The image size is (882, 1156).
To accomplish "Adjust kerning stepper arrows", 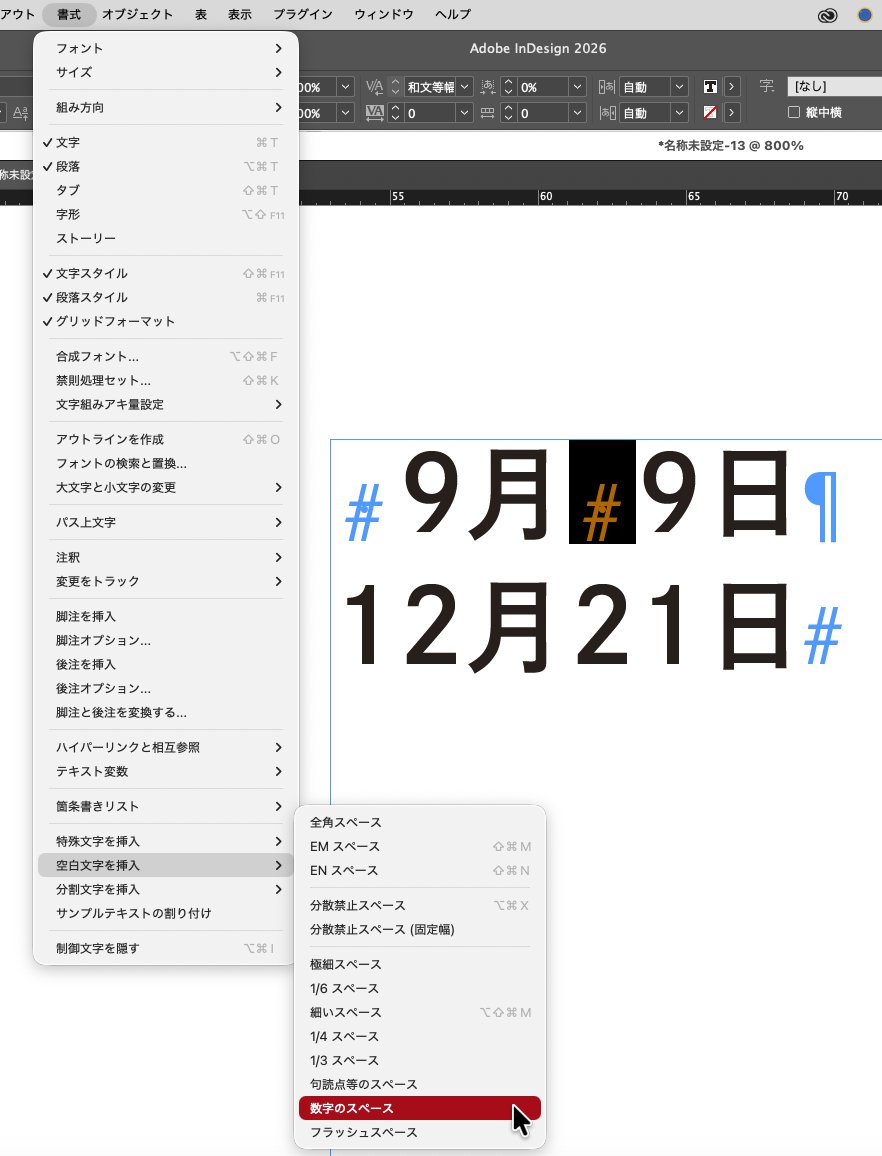I will pyautogui.click(x=395, y=87).
